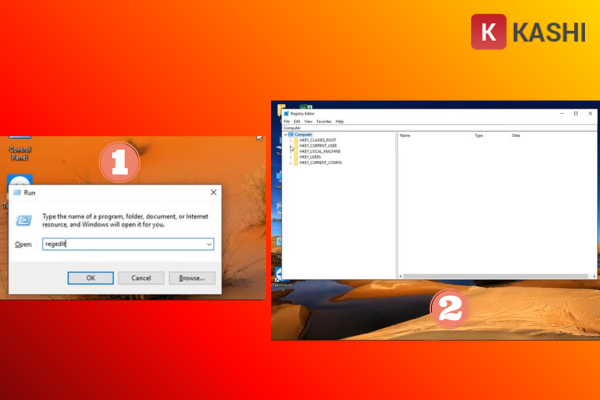The width and height of the screenshot is (600, 400).
Task: Click the KASHI logo
Action: click(x=528, y=32)
